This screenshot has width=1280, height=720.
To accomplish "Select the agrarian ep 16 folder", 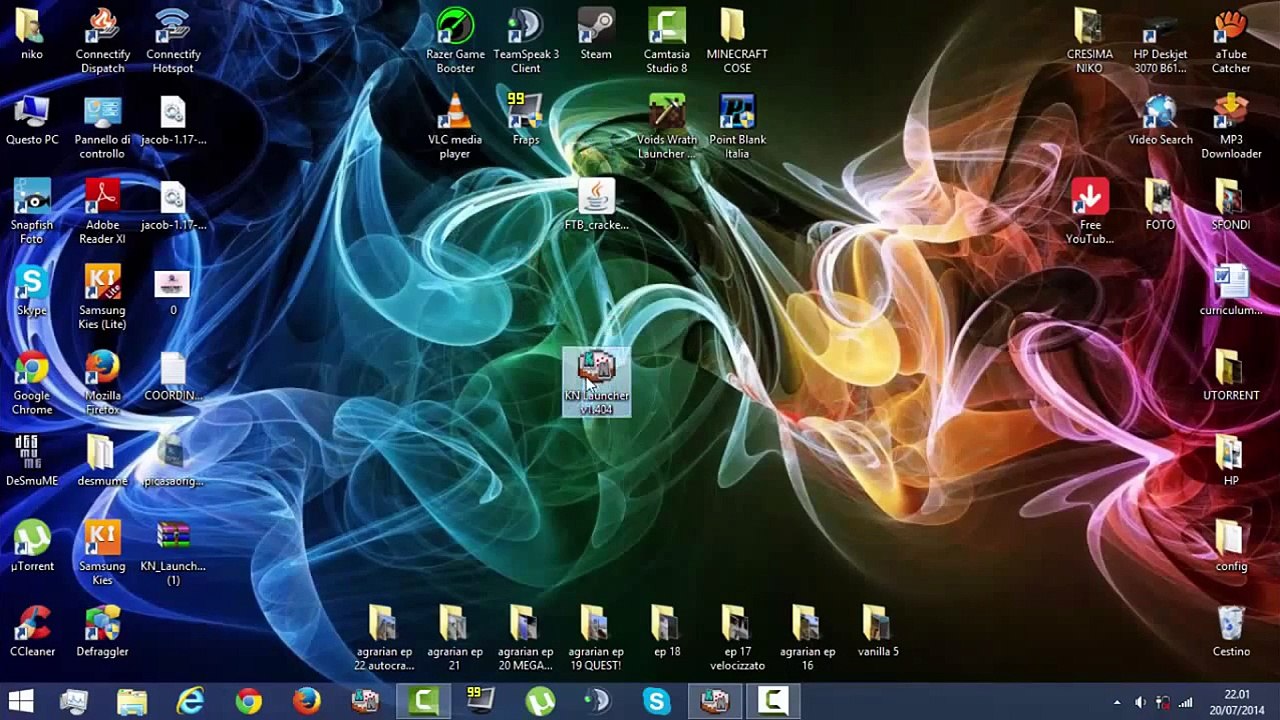I will pyautogui.click(x=808, y=638).
